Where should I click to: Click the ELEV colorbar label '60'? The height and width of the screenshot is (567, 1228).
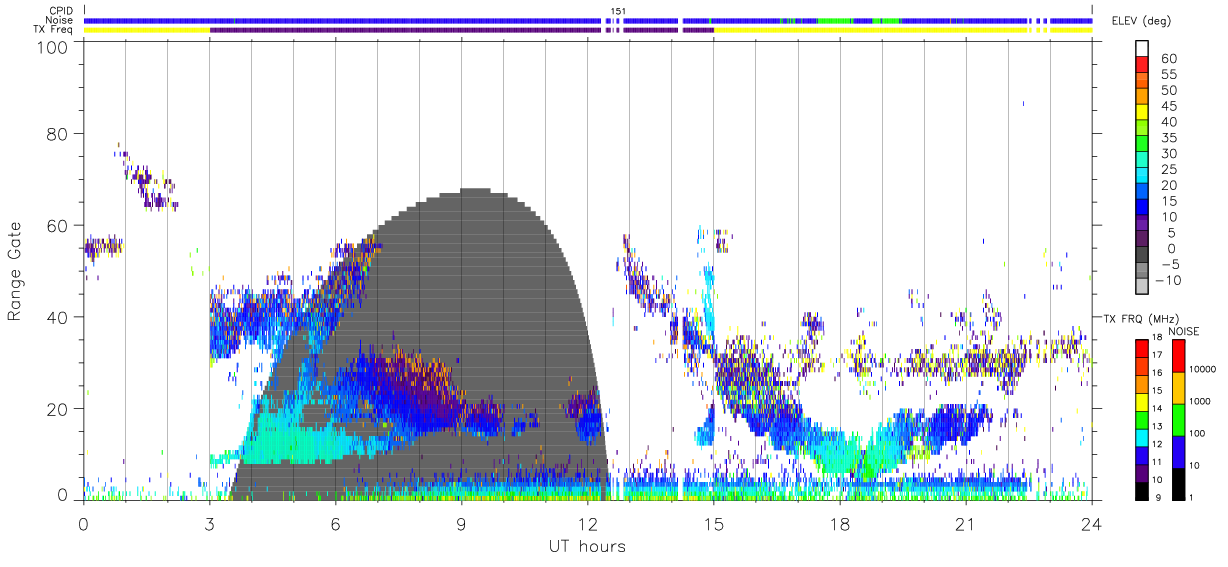click(x=1168, y=59)
